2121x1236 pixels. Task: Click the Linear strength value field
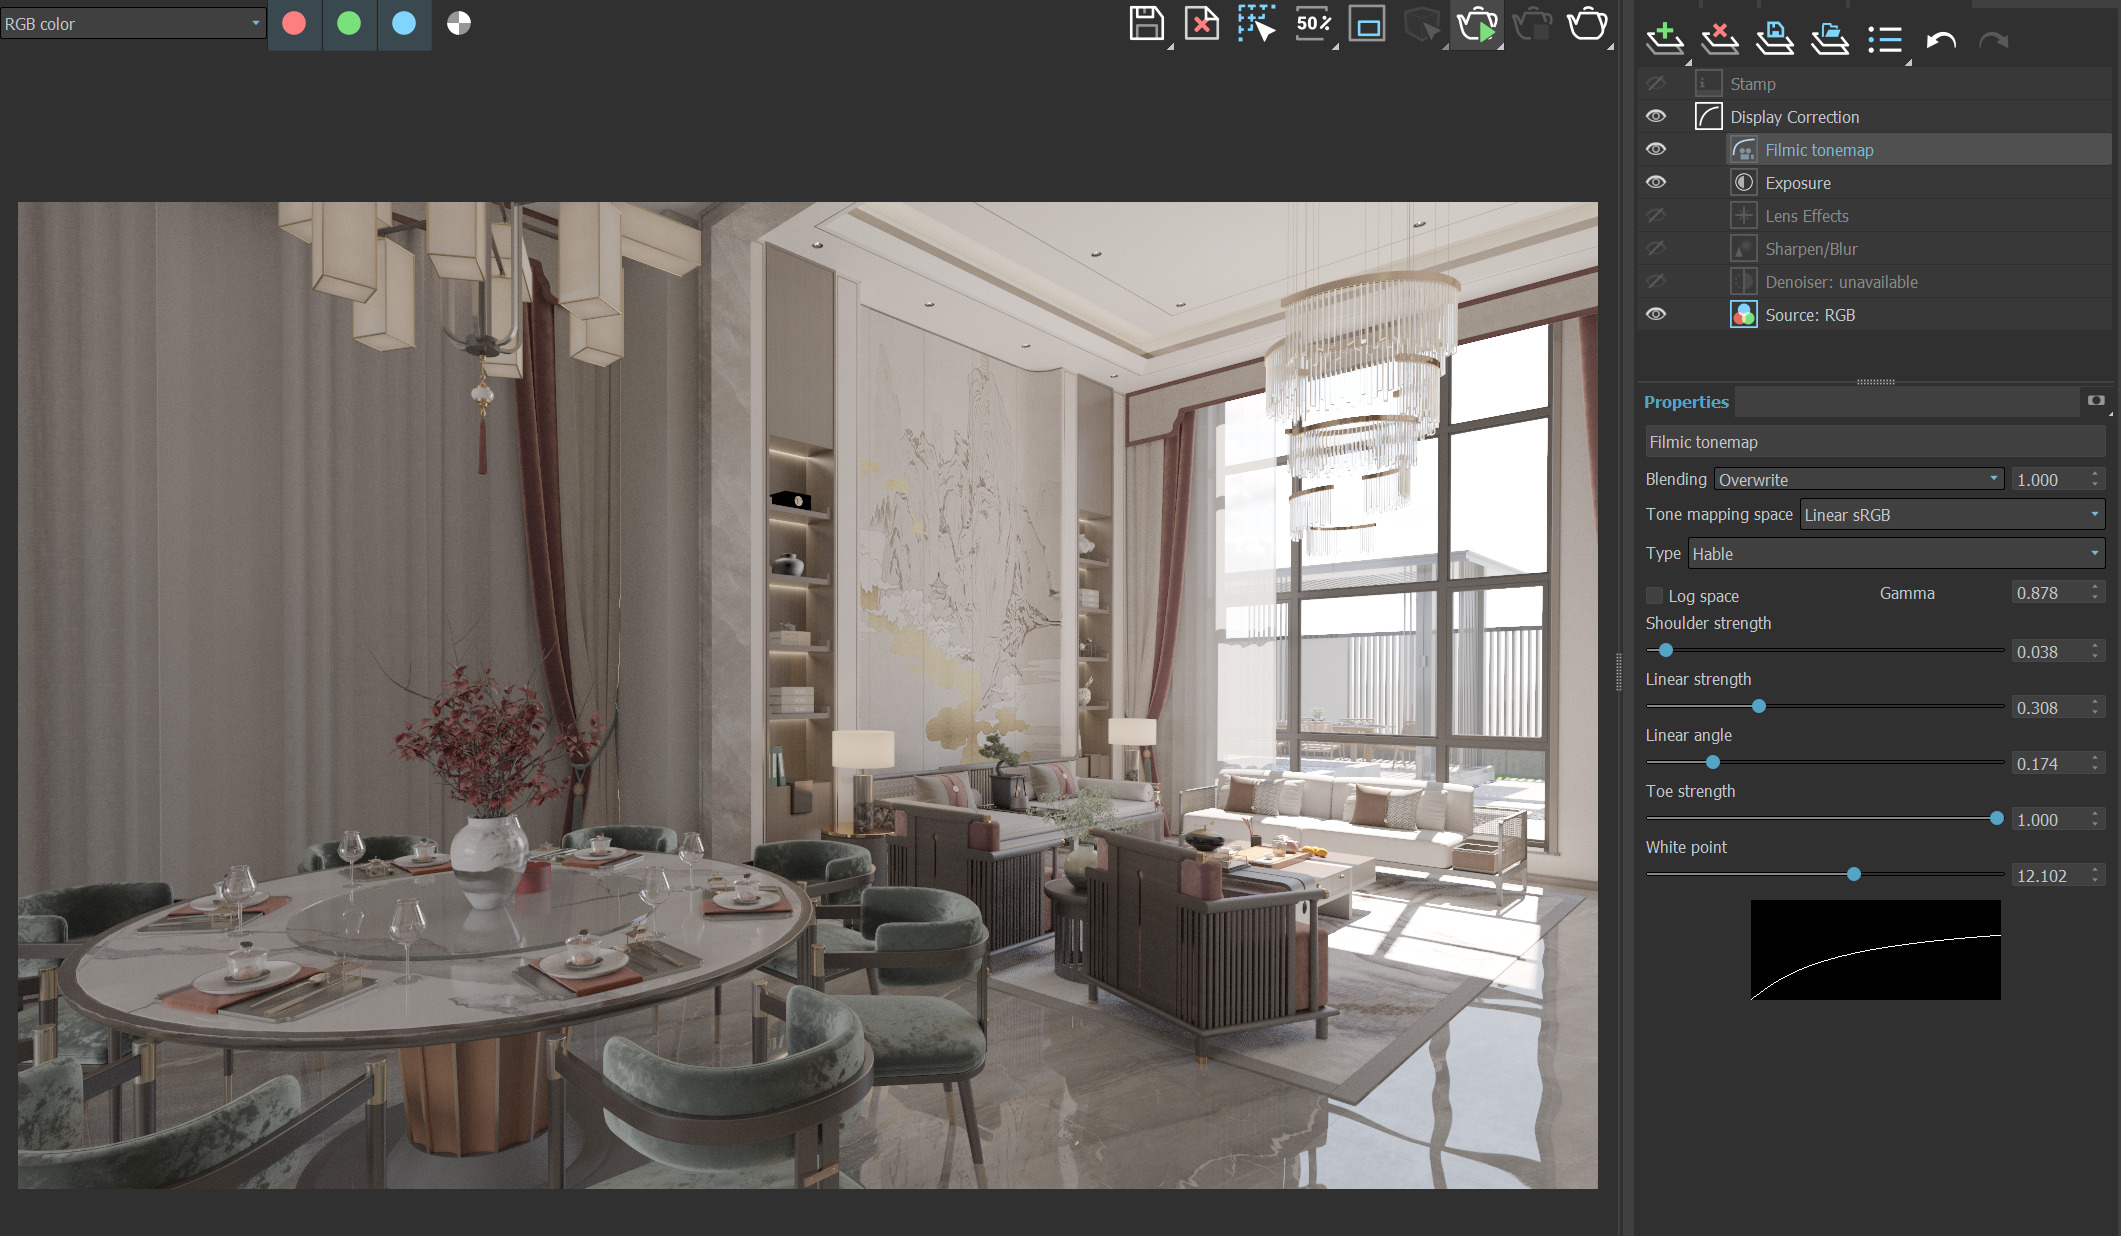click(x=2049, y=708)
